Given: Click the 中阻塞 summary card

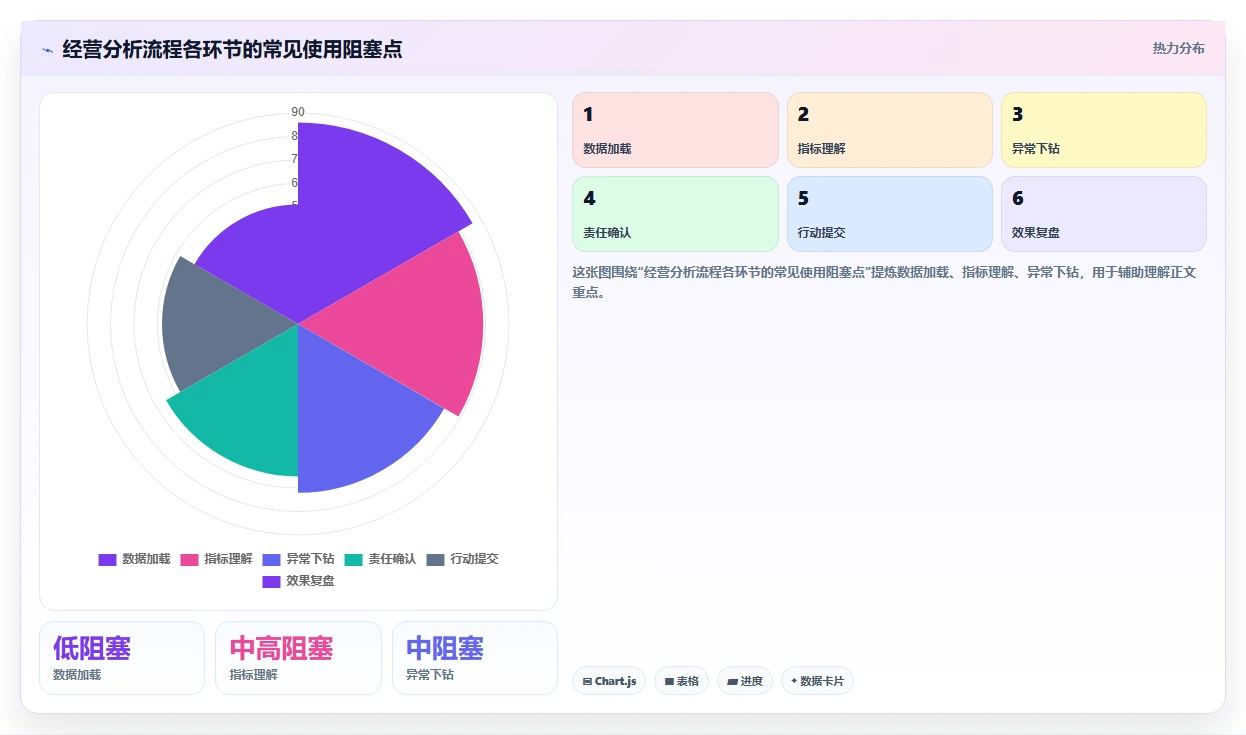Looking at the screenshot, I should pyautogui.click(x=475, y=658).
